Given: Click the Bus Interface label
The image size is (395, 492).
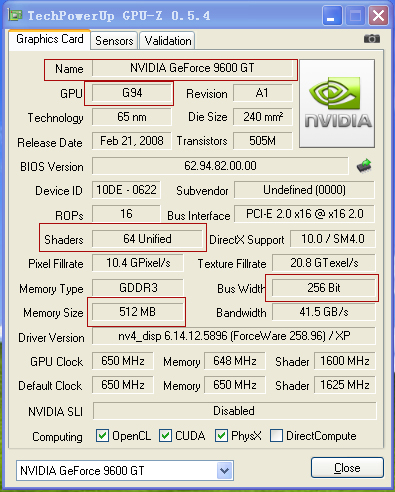Looking at the screenshot, I should pos(199,216).
